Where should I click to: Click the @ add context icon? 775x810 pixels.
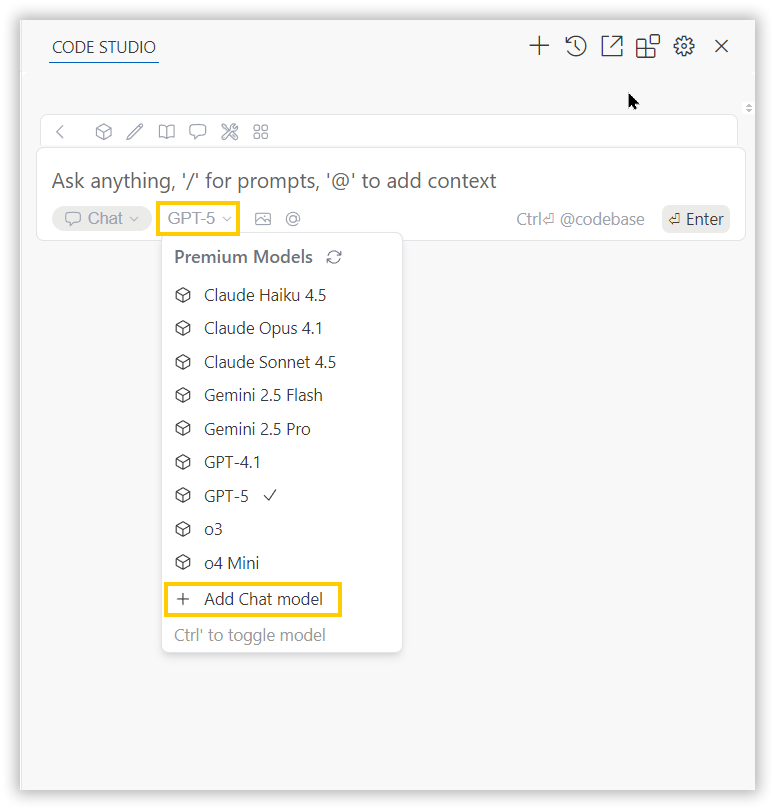(x=293, y=219)
